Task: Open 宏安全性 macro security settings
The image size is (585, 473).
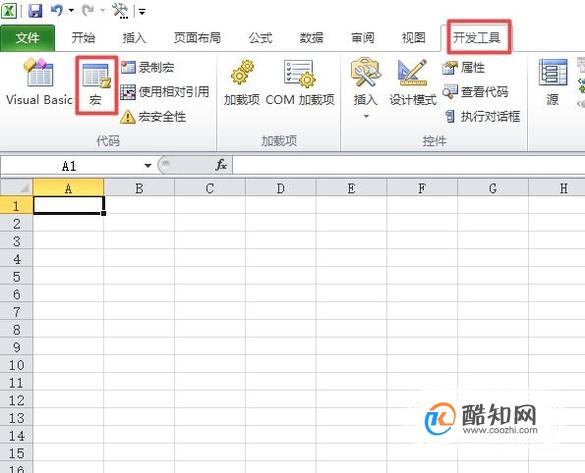Action: 153,117
